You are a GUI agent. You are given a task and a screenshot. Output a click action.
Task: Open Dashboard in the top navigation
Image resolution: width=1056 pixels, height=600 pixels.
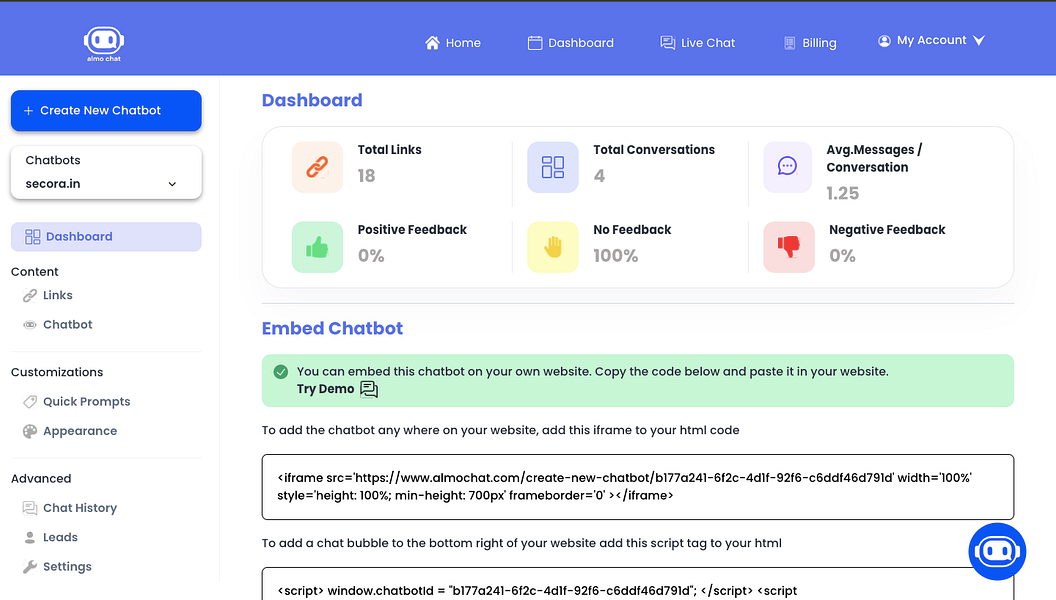(x=570, y=42)
